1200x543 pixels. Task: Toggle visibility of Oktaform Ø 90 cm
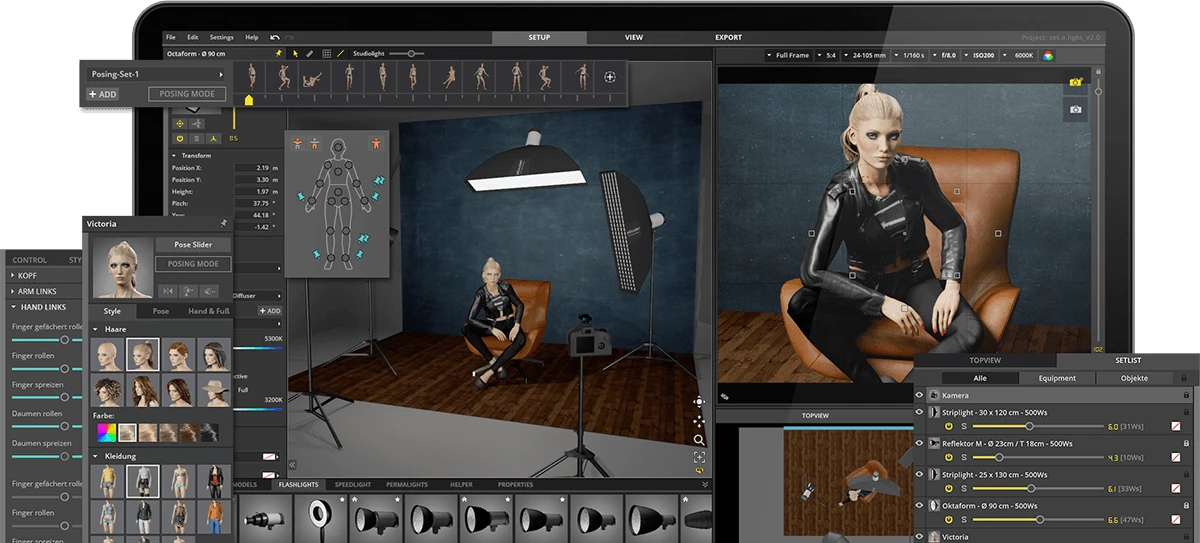[x=920, y=506]
